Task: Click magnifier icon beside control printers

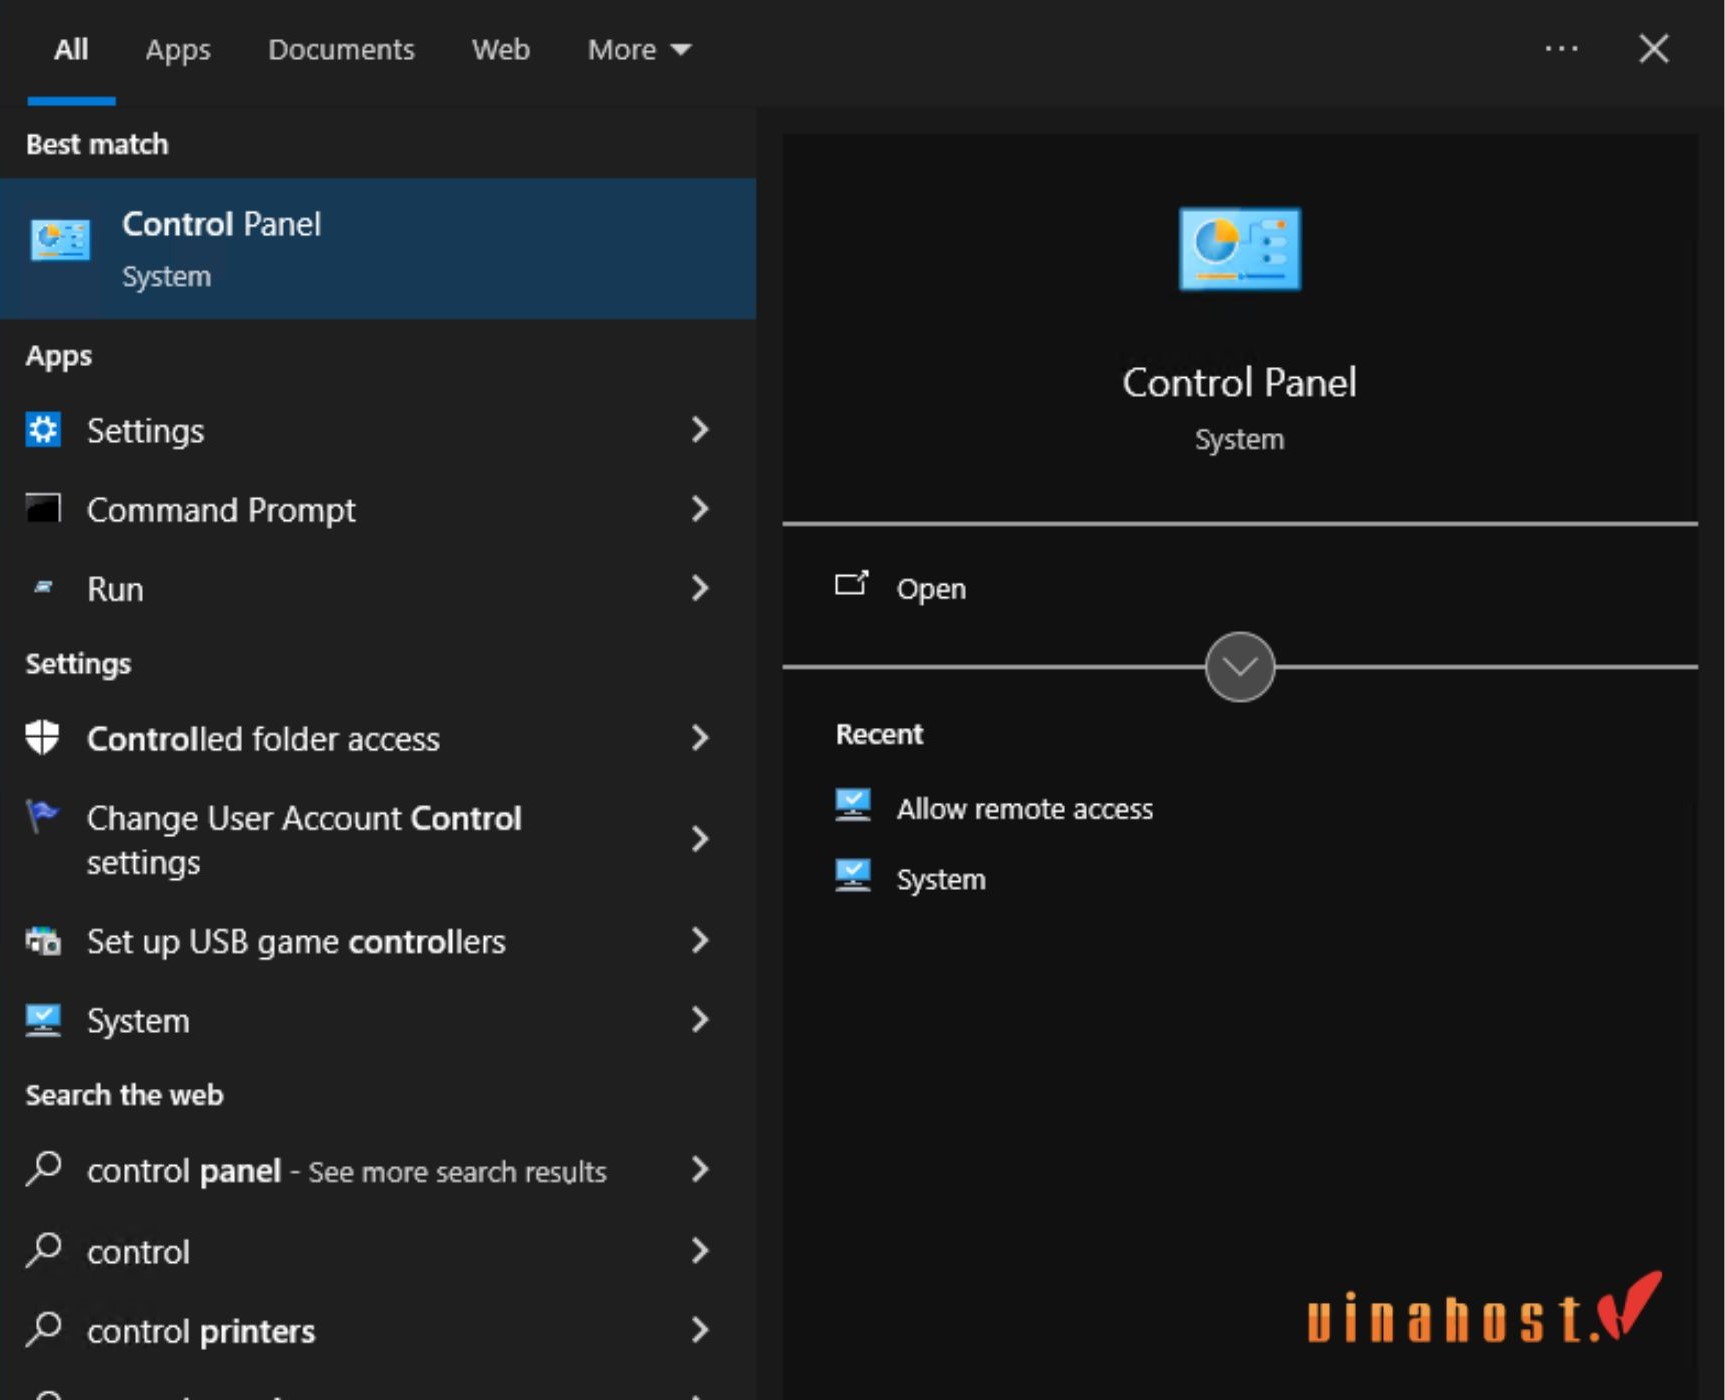Action: 44,1329
